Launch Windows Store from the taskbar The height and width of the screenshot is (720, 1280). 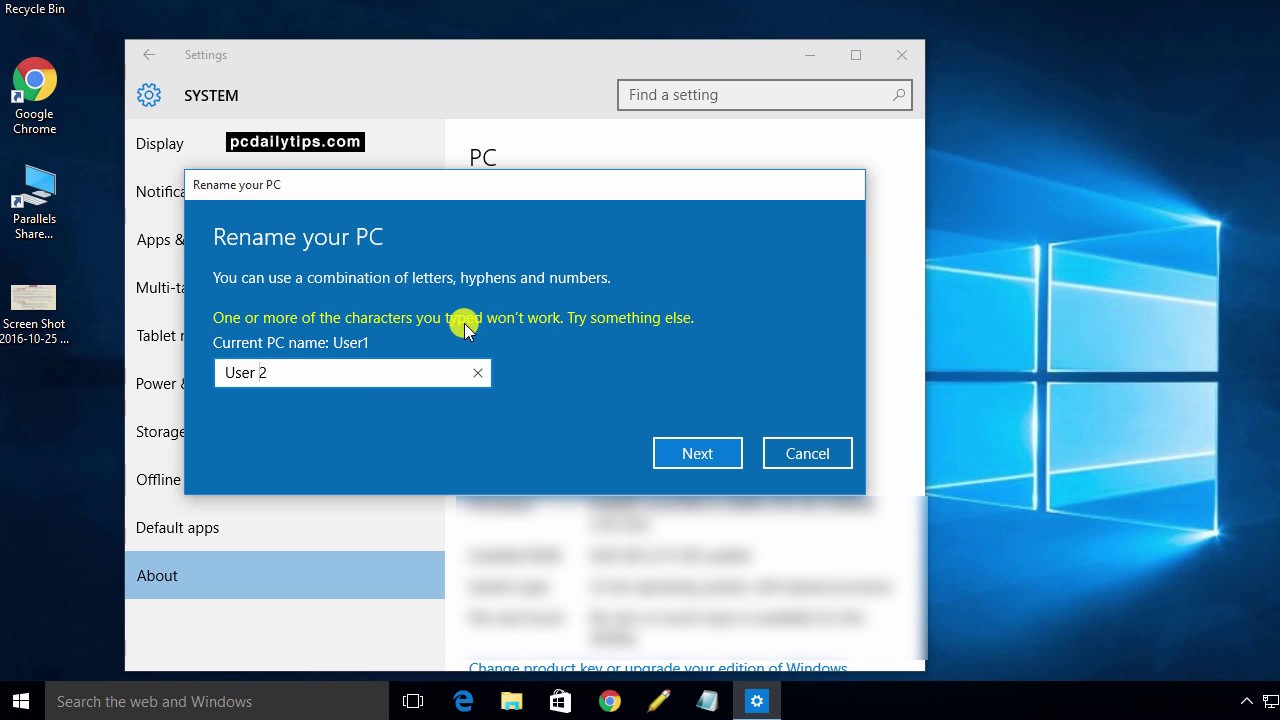coord(560,702)
